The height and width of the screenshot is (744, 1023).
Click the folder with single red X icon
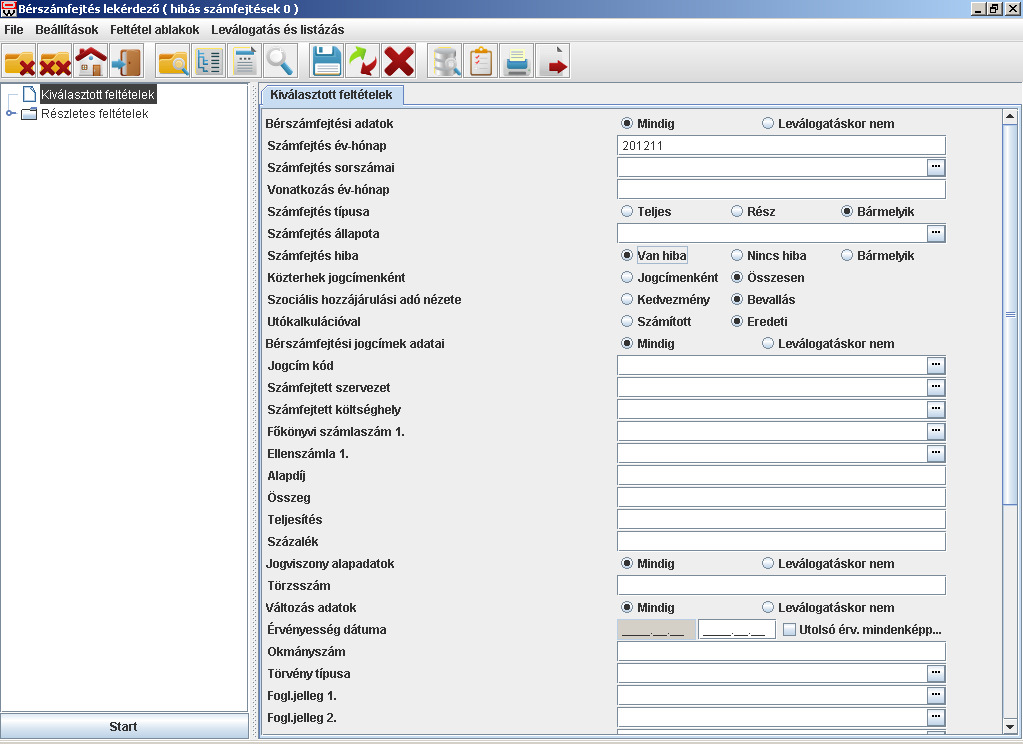pyautogui.click(x=20, y=61)
